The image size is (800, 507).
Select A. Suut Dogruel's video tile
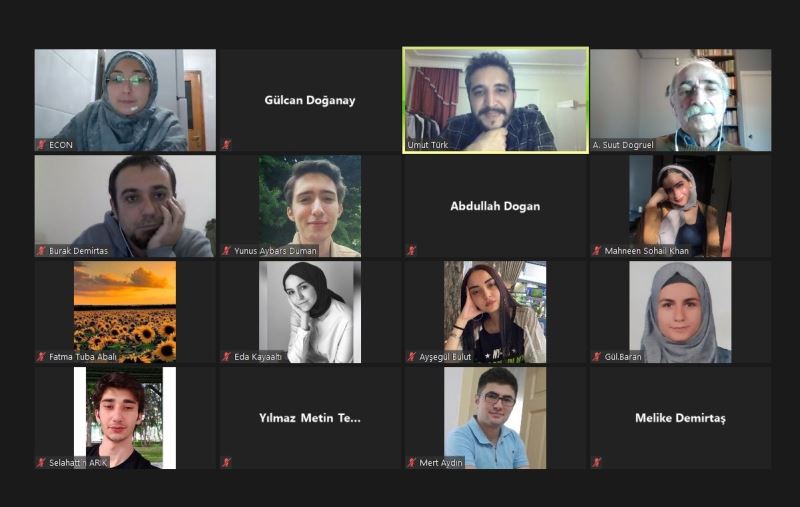click(681, 100)
